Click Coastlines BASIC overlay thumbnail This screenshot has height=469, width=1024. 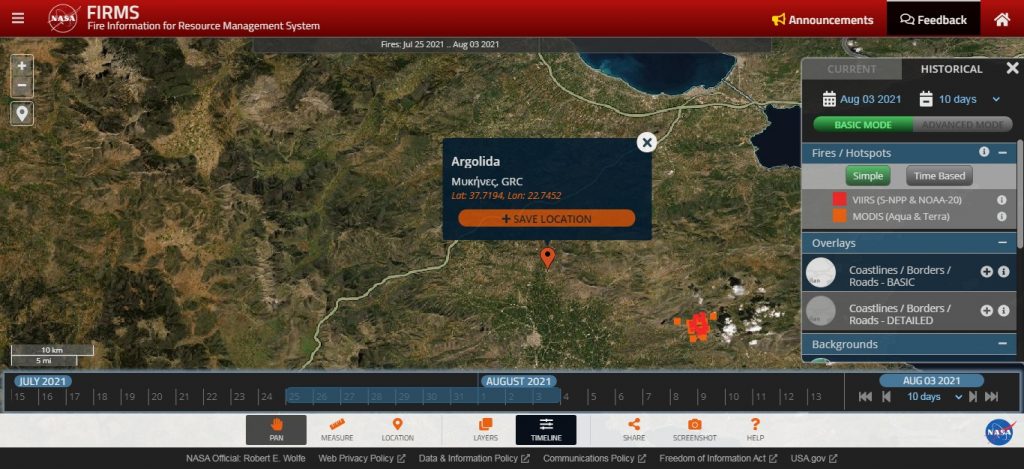point(821,272)
